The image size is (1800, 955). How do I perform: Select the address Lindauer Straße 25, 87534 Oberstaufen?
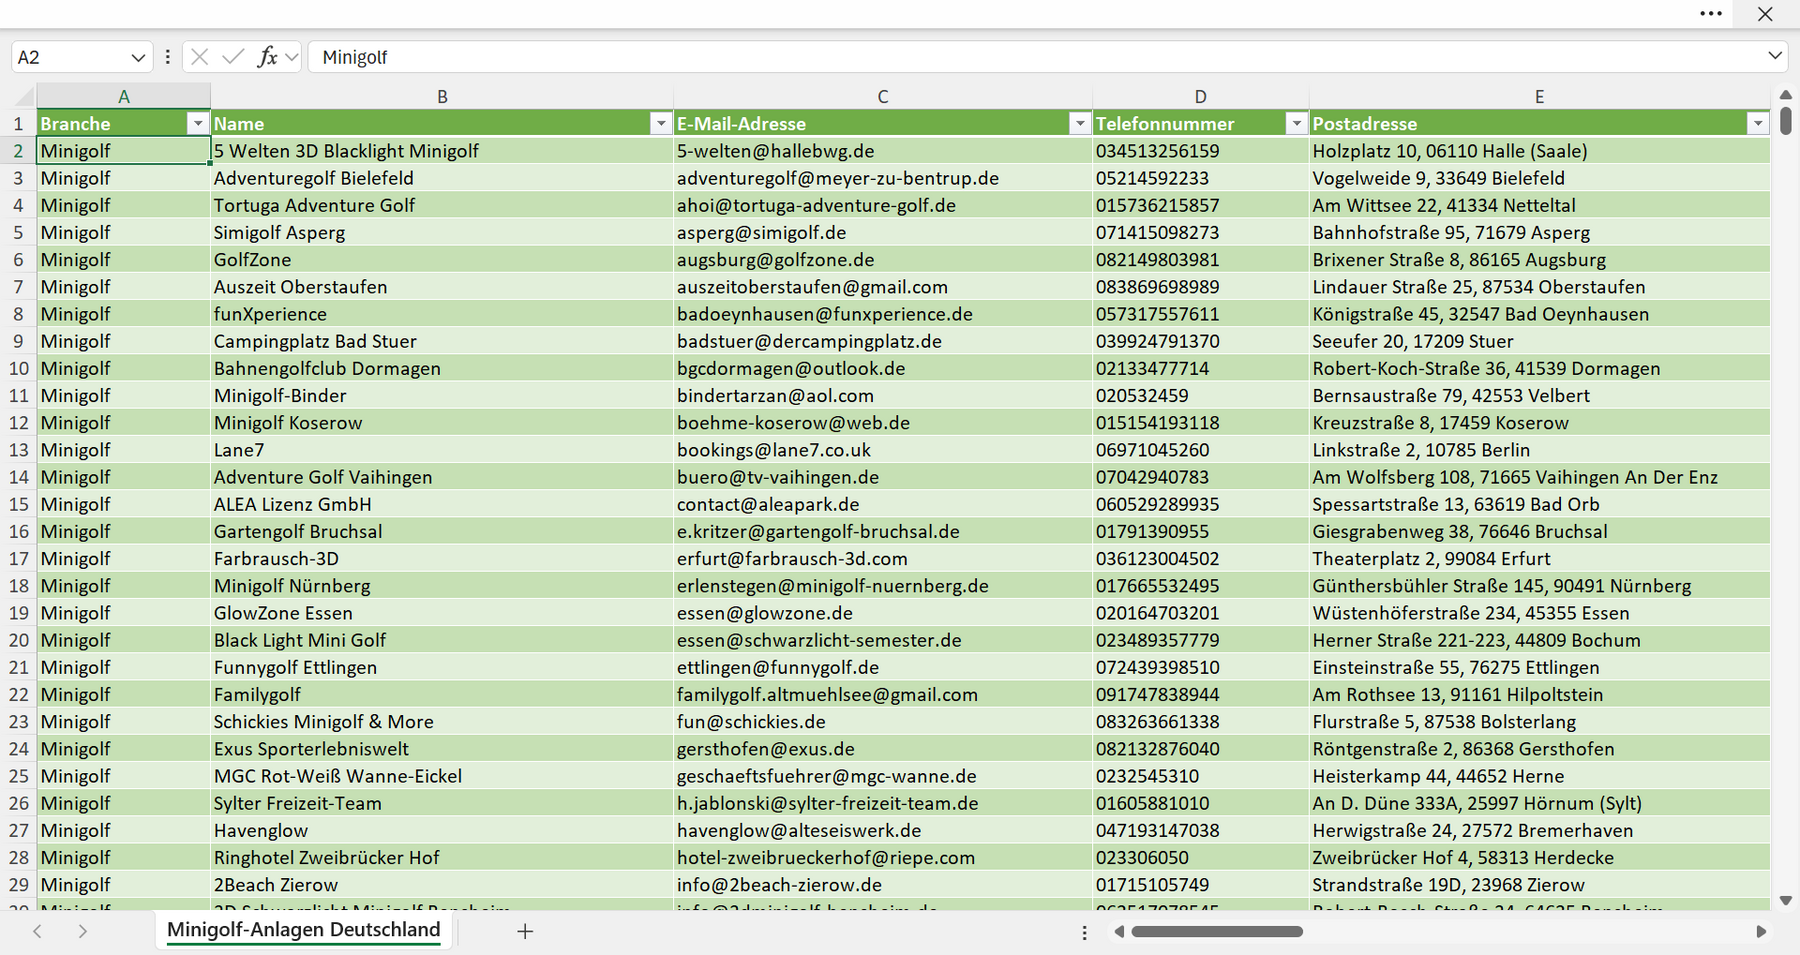[1539, 287]
